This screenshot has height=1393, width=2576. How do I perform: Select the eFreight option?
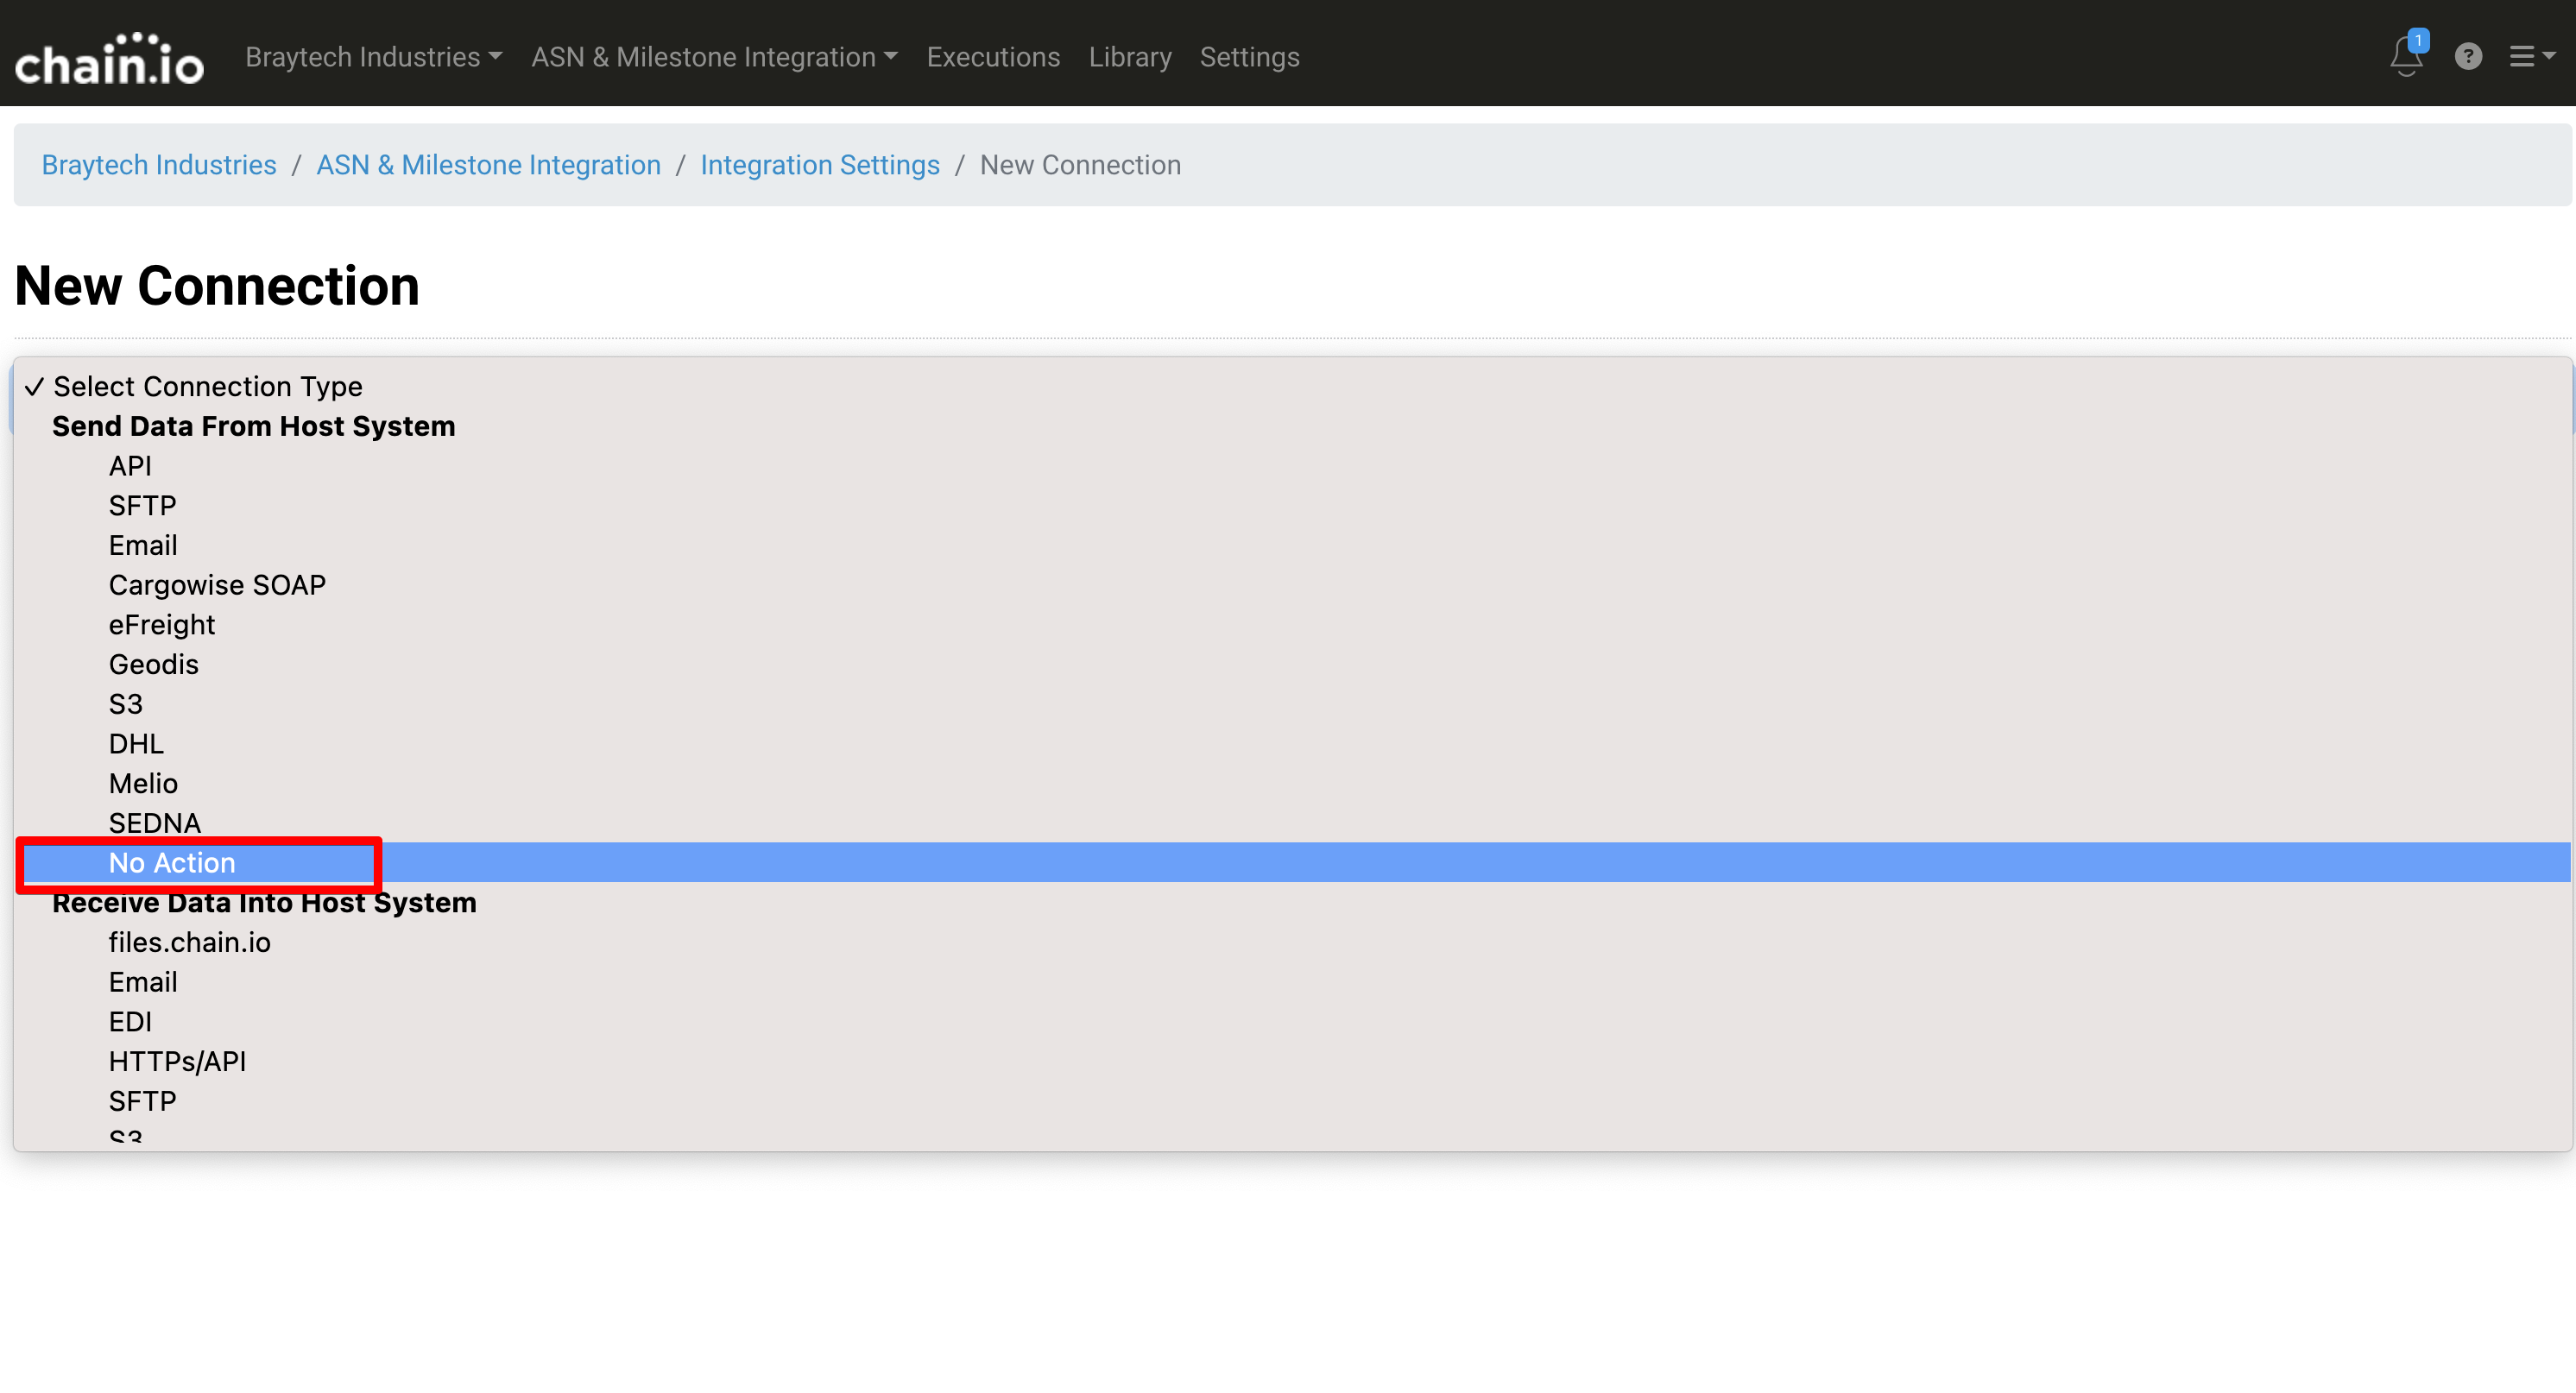coord(161,625)
